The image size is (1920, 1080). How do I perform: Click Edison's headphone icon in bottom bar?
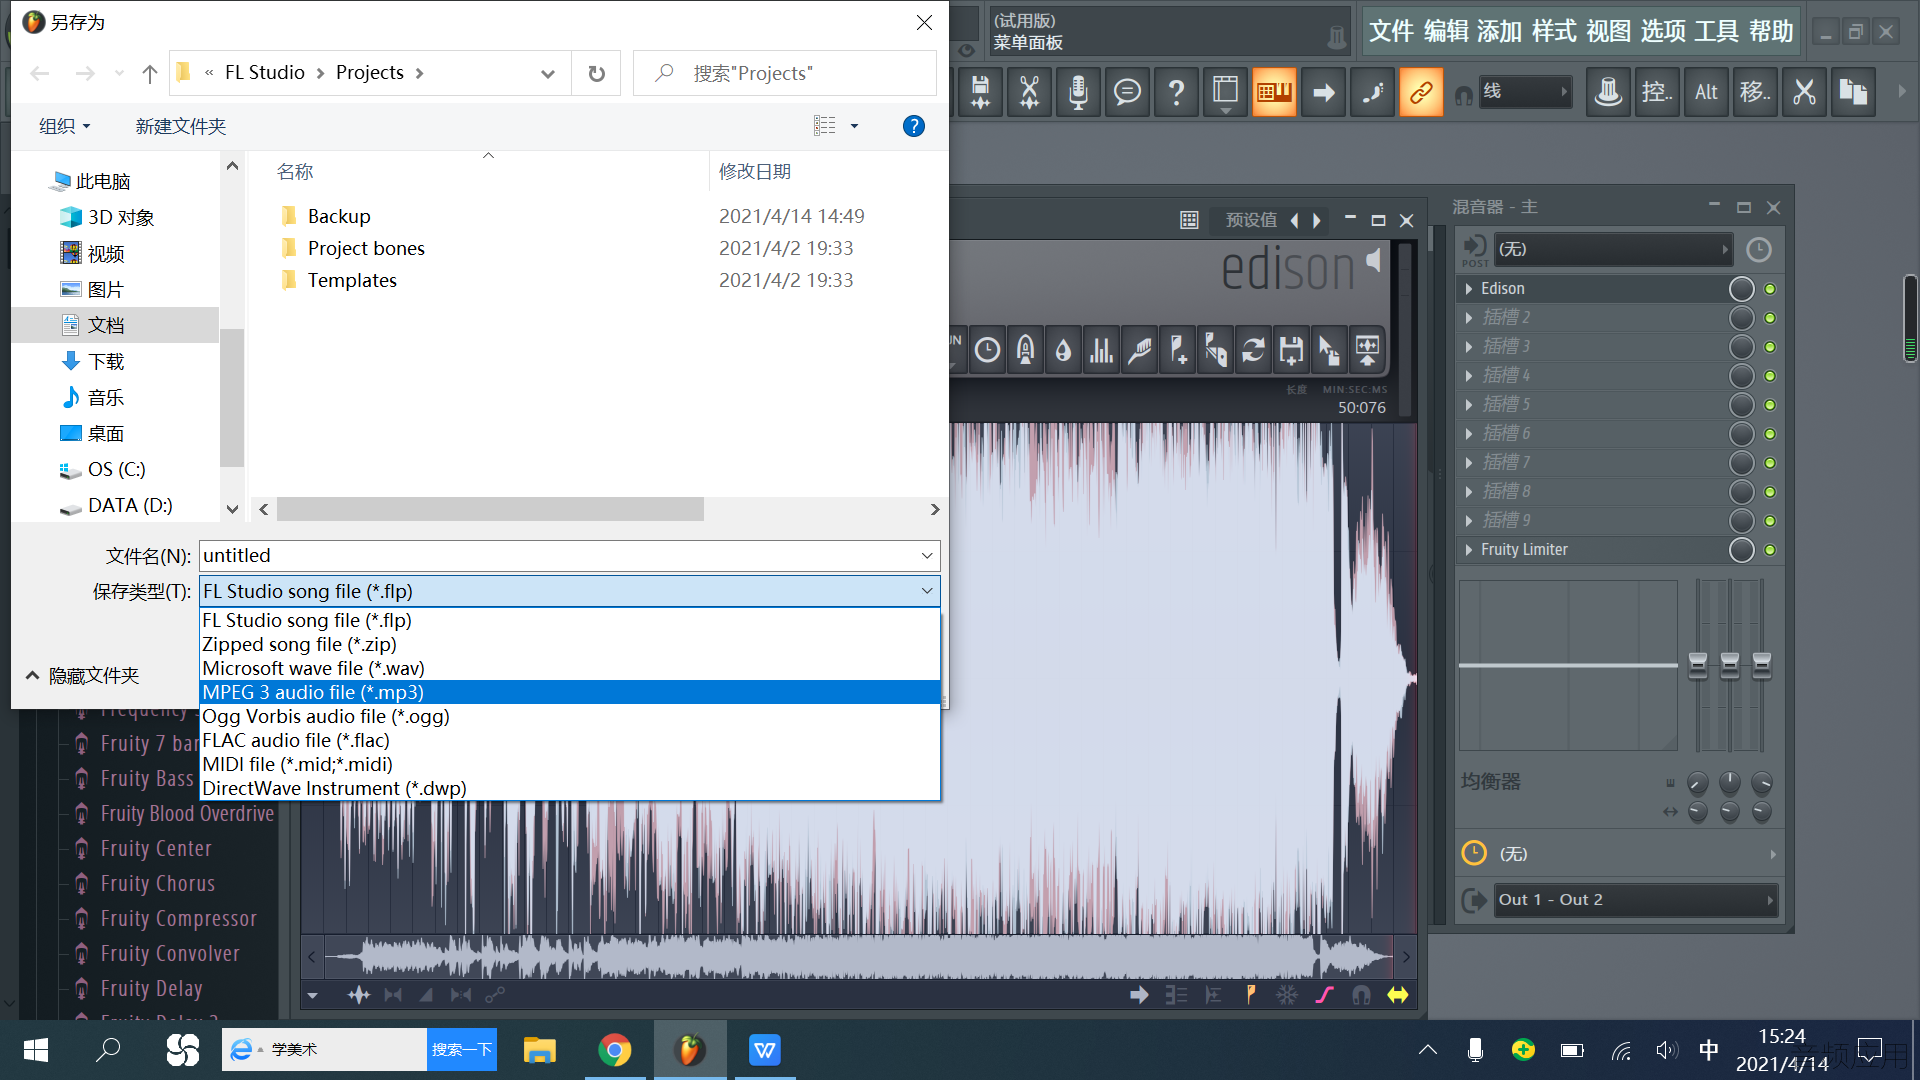(1361, 995)
